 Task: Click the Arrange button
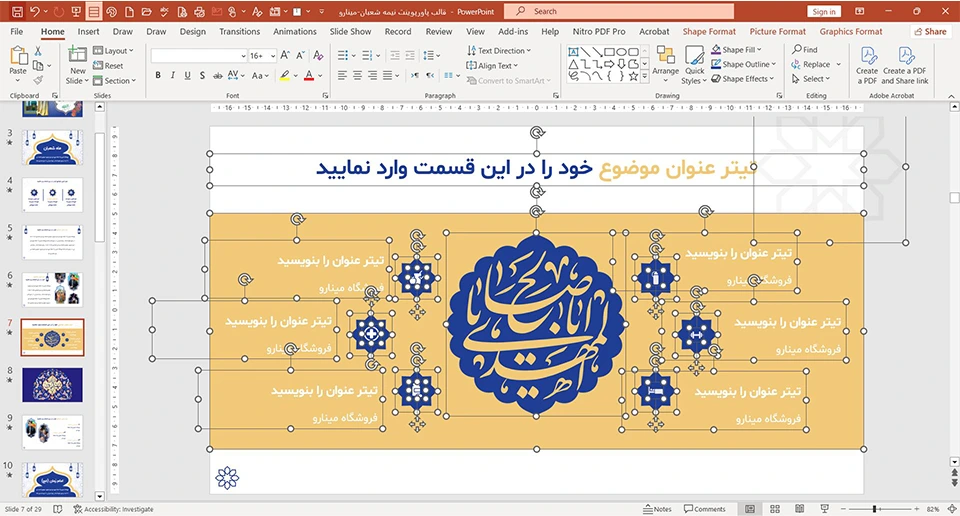coord(666,65)
